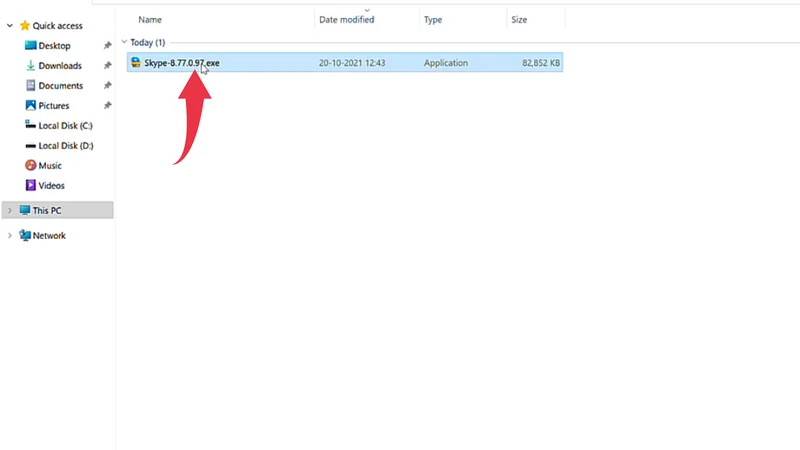Viewport: 800px width, 450px height.
Task: Select the Pictures folder icon
Action: [x=30, y=106]
